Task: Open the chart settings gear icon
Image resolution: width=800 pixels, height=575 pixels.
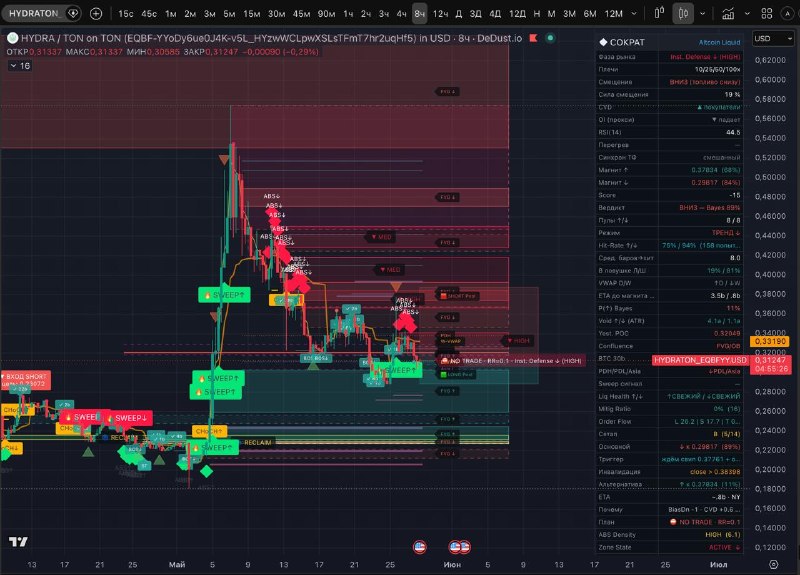Action: [773, 564]
